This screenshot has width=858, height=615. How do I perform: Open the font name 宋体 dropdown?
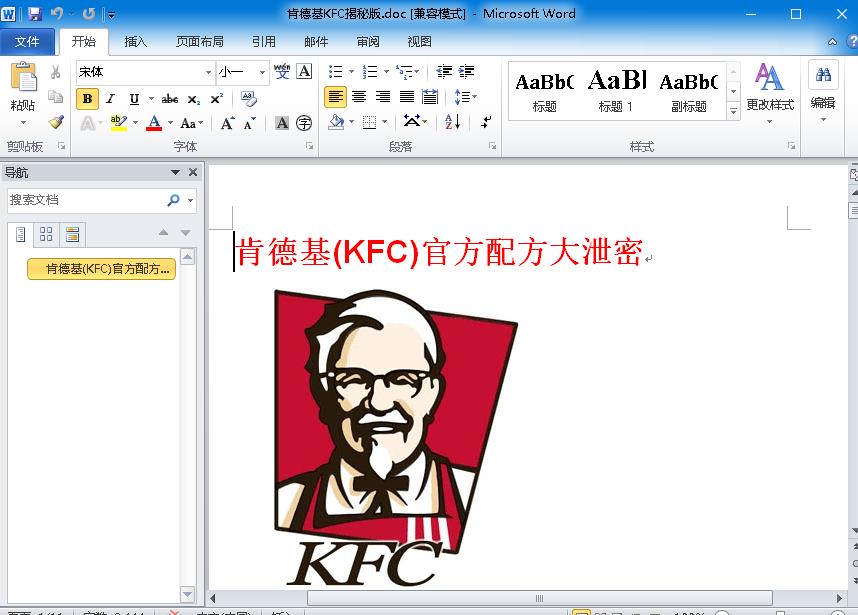tap(208, 72)
